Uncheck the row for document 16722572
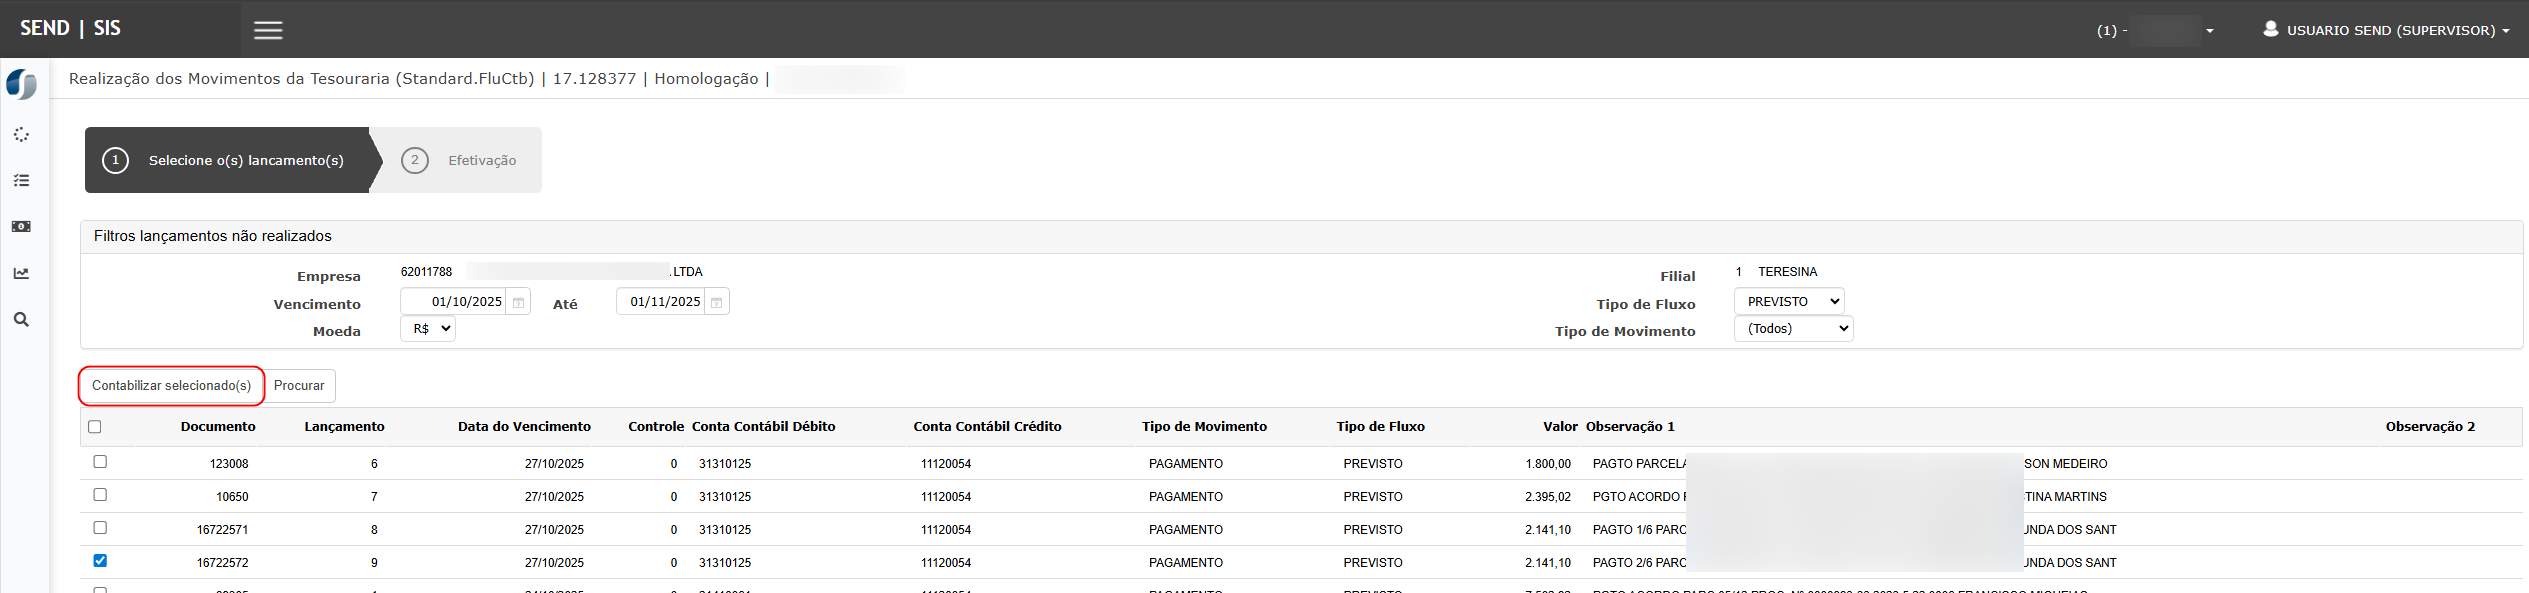This screenshot has width=2529, height=593. 100,561
